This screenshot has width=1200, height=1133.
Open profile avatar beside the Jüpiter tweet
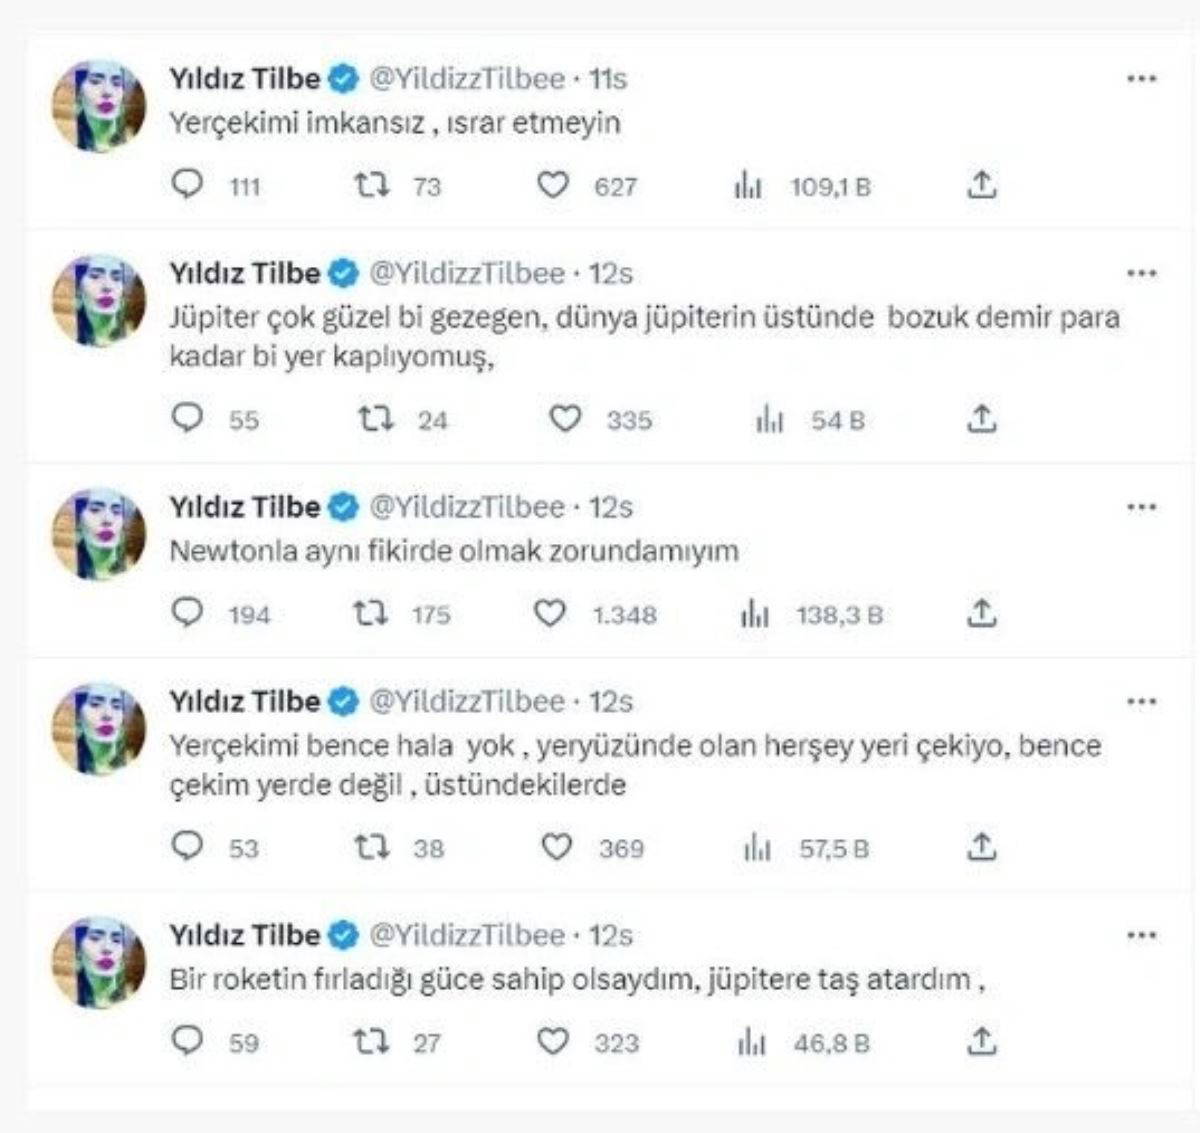[99, 301]
